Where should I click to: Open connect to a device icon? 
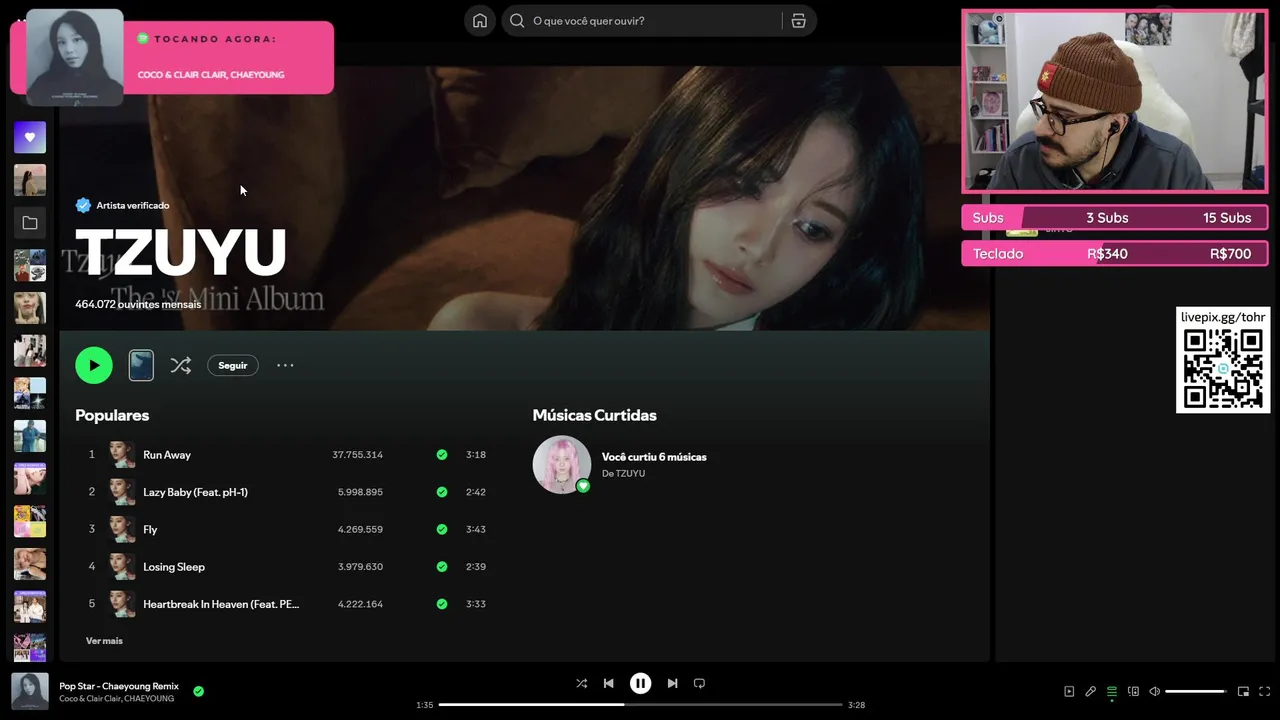tap(1133, 691)
